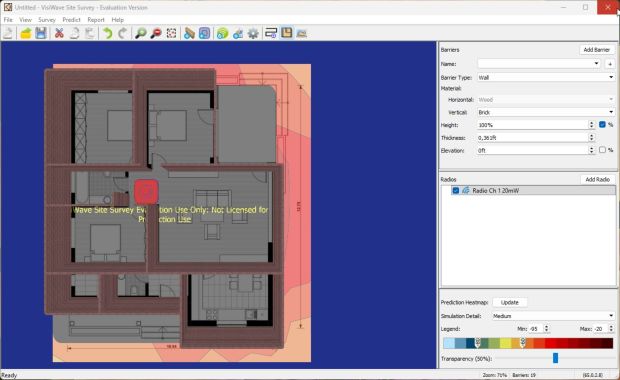
Task: Select the add barrier wall tool icon
Action: pyautogui.click(x=189, y=33)
